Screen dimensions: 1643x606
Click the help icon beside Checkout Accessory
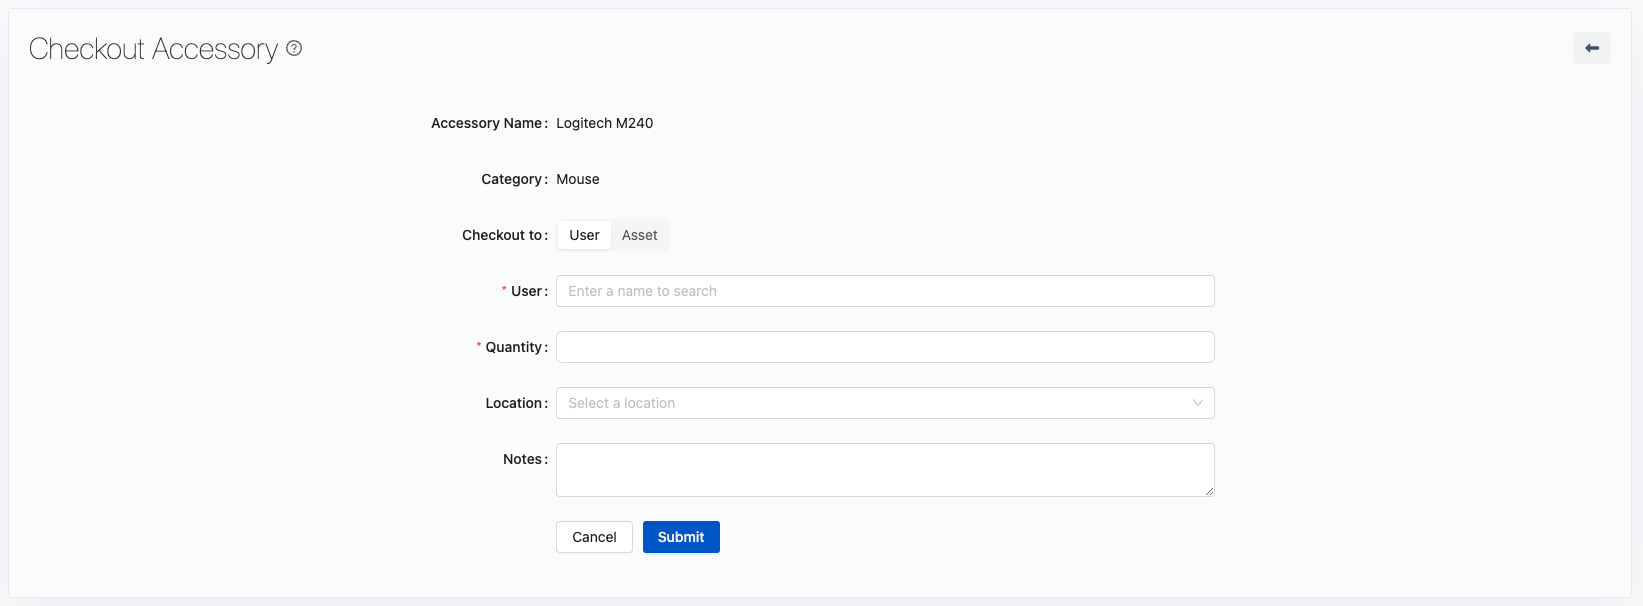click(x=294, y=48)
